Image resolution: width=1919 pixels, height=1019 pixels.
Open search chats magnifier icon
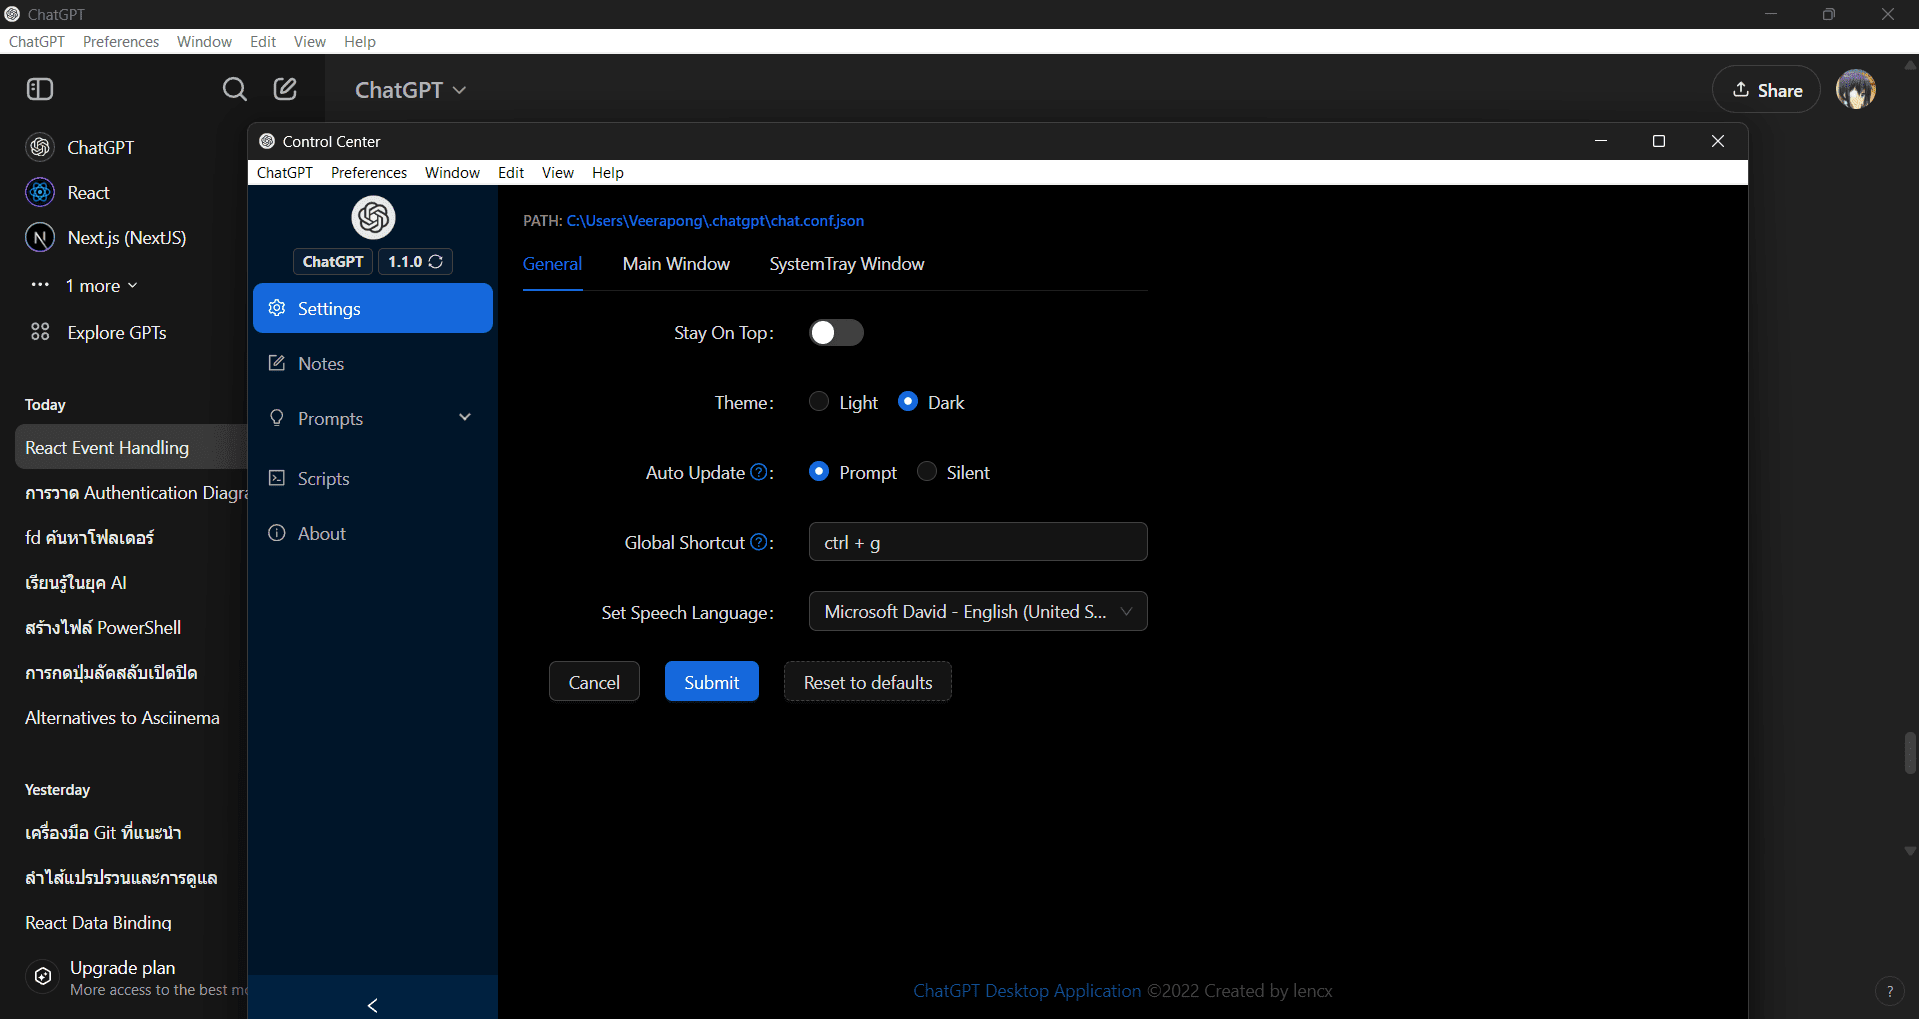tap(234, 89)
